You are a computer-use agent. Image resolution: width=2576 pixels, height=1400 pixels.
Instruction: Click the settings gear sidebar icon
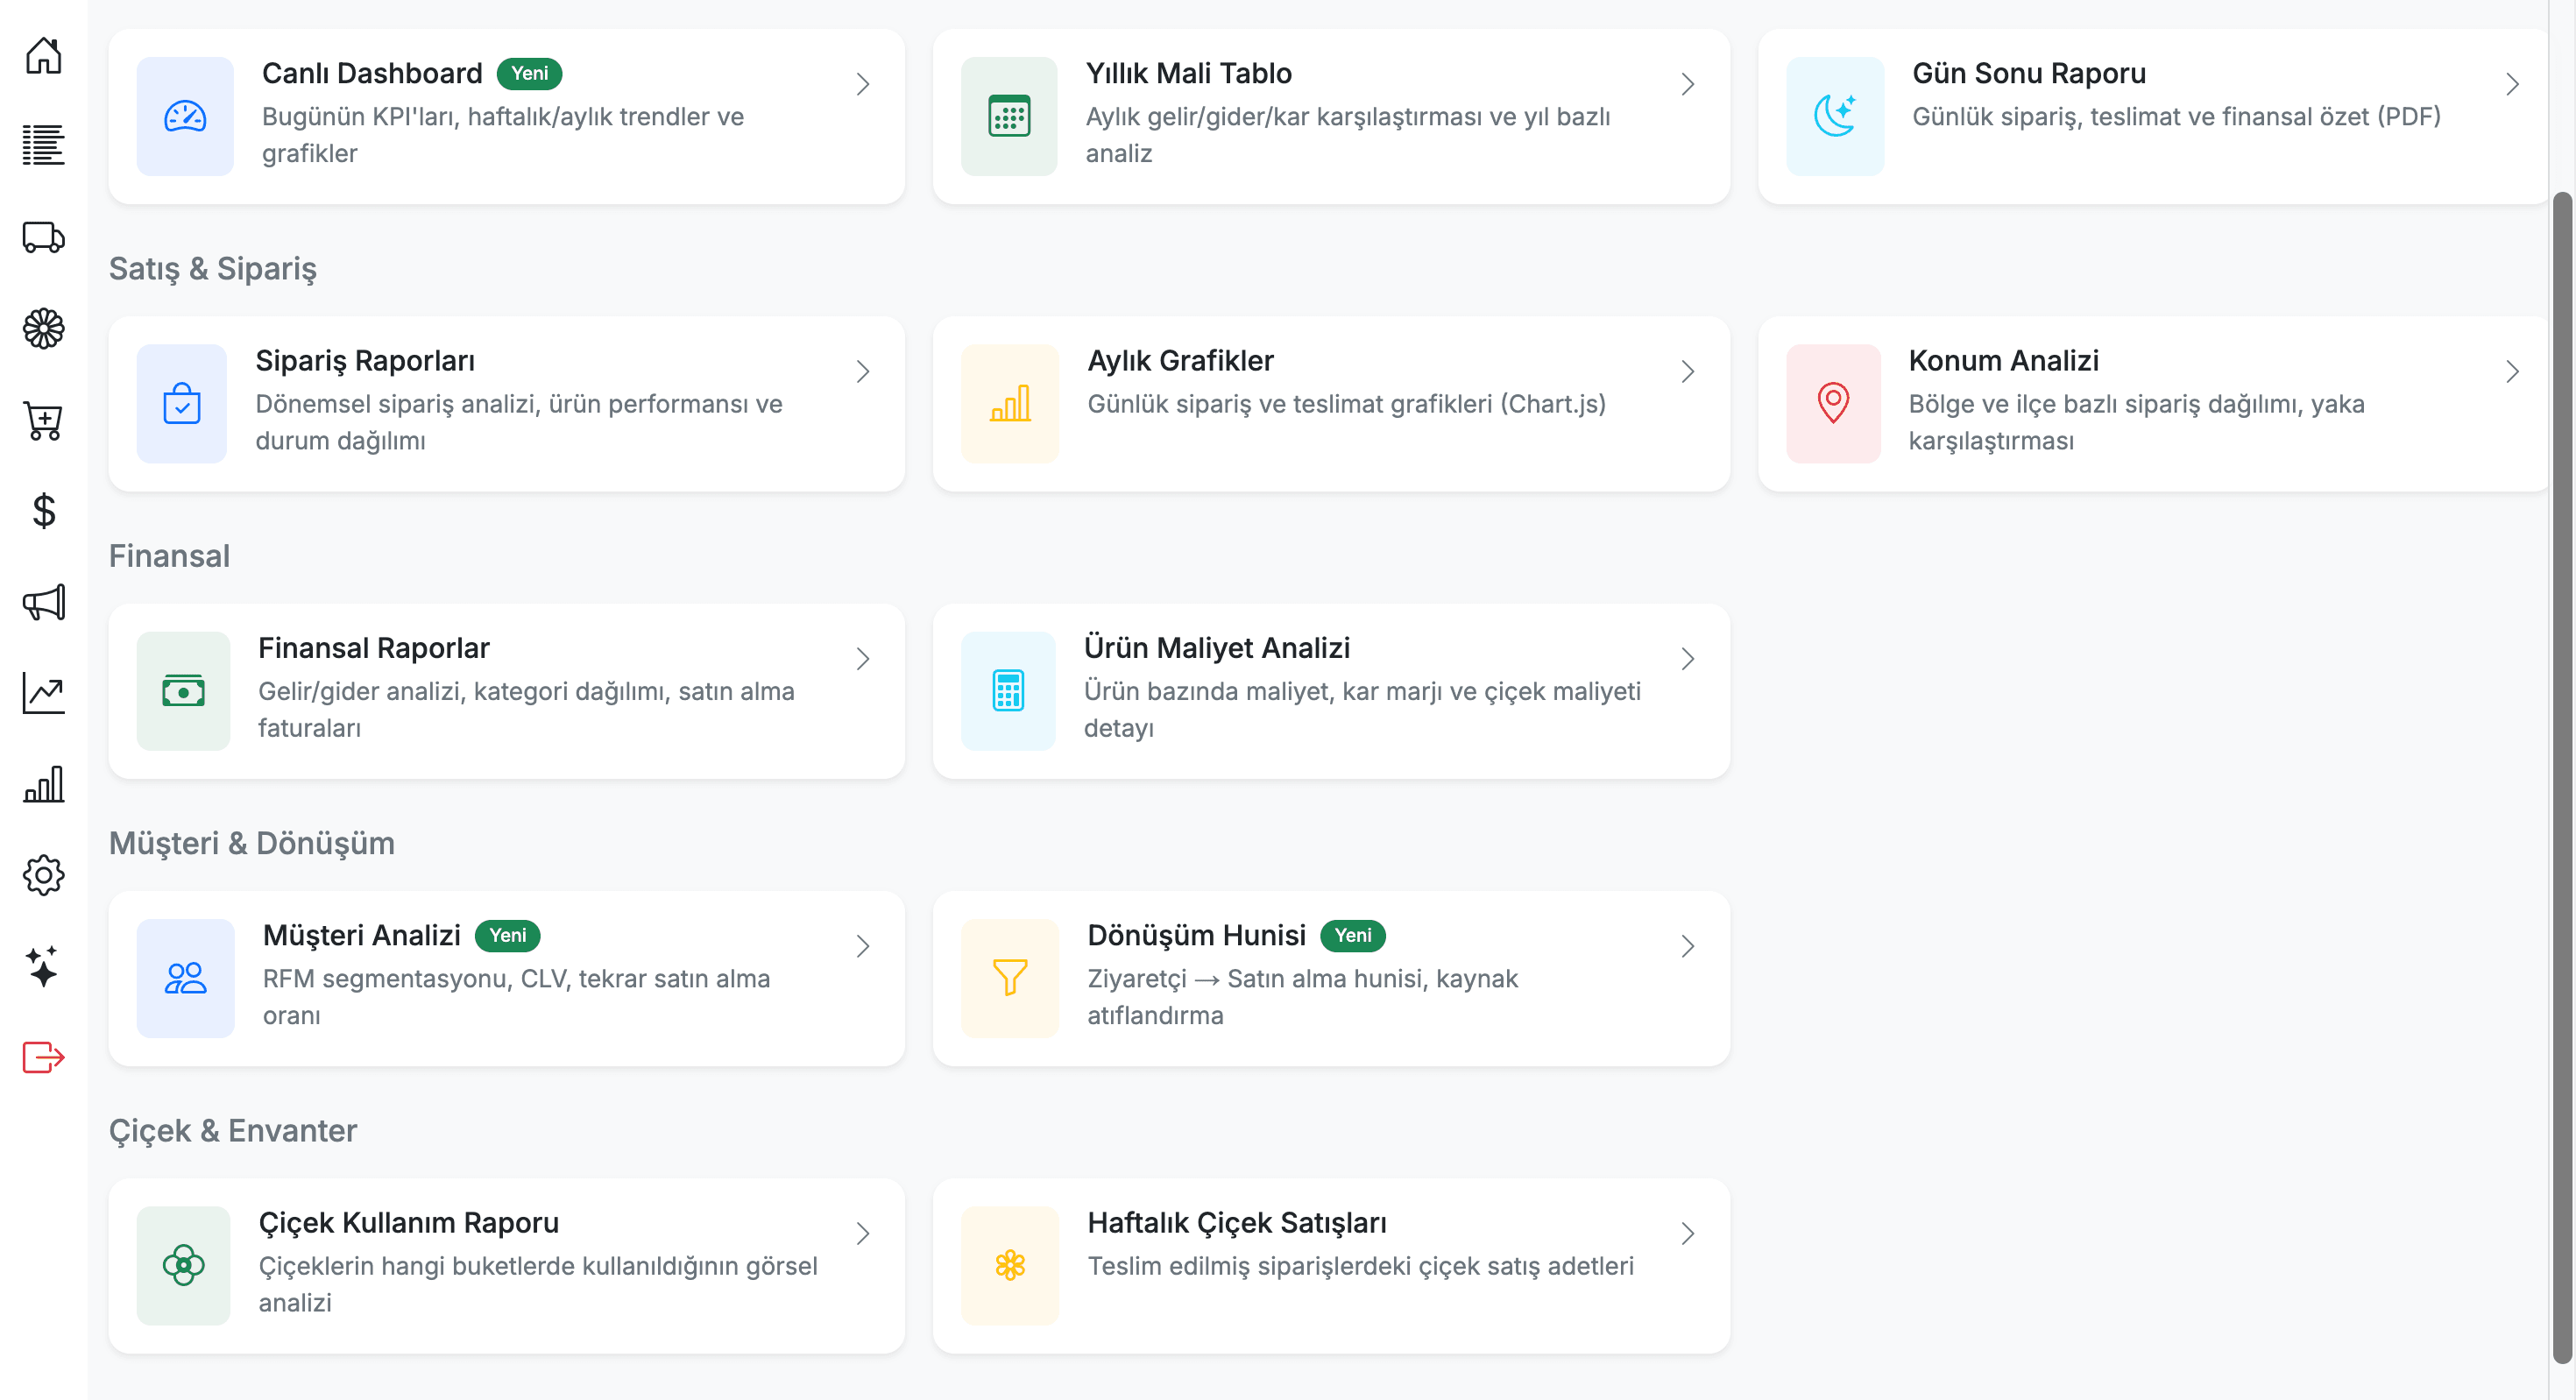[43, 875]
